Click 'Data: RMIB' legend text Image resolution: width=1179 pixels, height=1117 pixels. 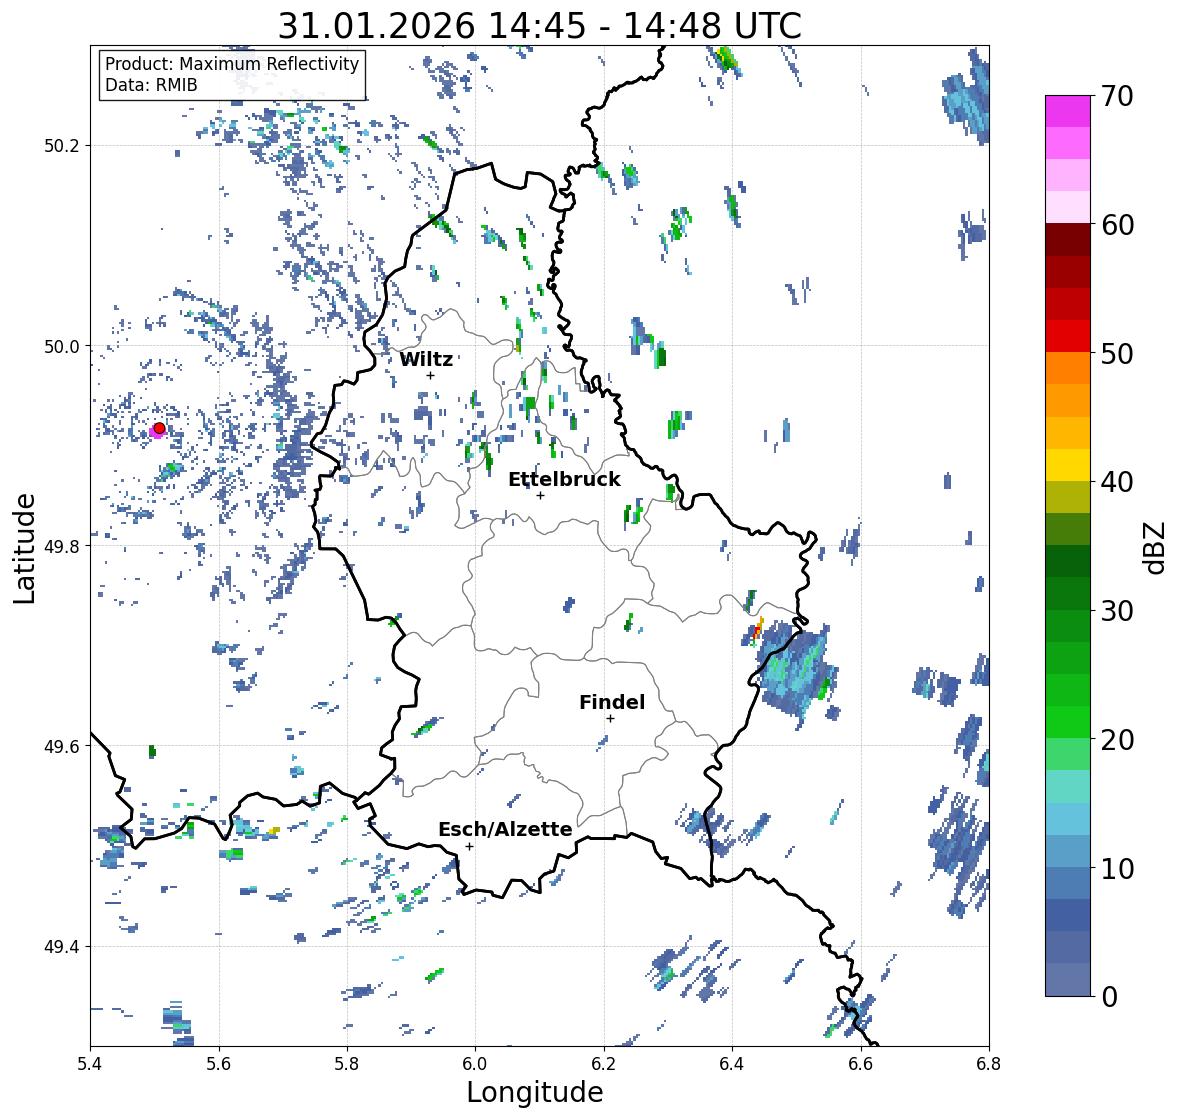[x=151, y=85]
